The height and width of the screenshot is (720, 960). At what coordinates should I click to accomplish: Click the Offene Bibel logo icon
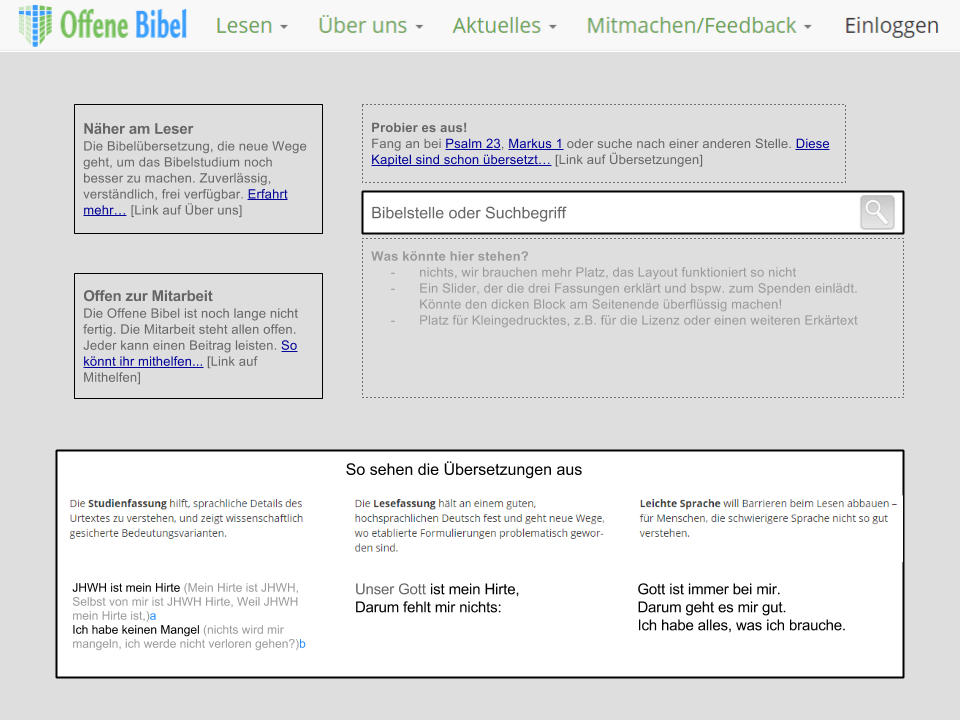tap(36, 25)
